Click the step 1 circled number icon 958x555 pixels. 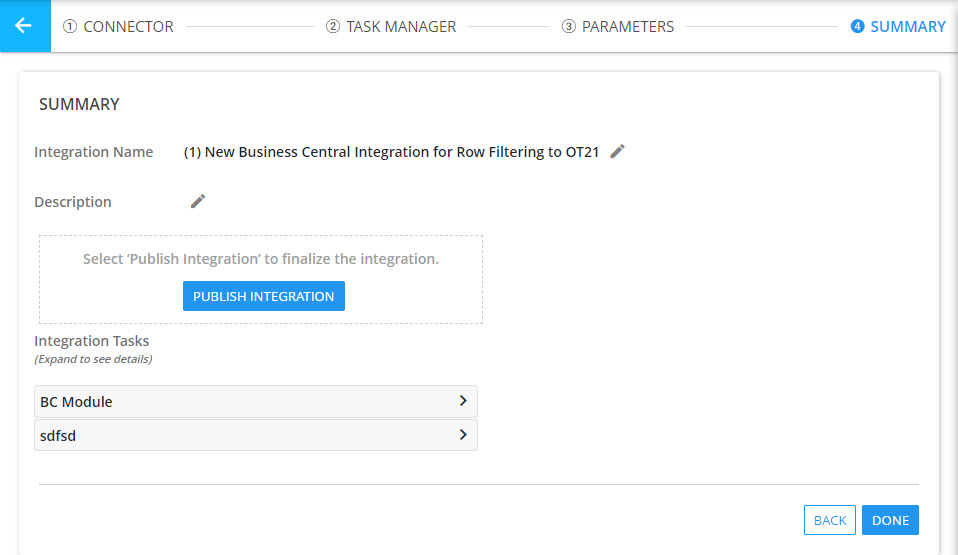(70, 27)
